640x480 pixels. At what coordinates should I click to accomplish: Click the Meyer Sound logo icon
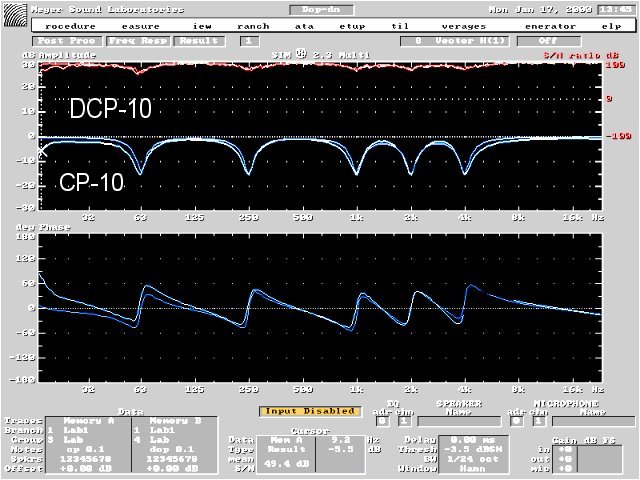(15, 15)
